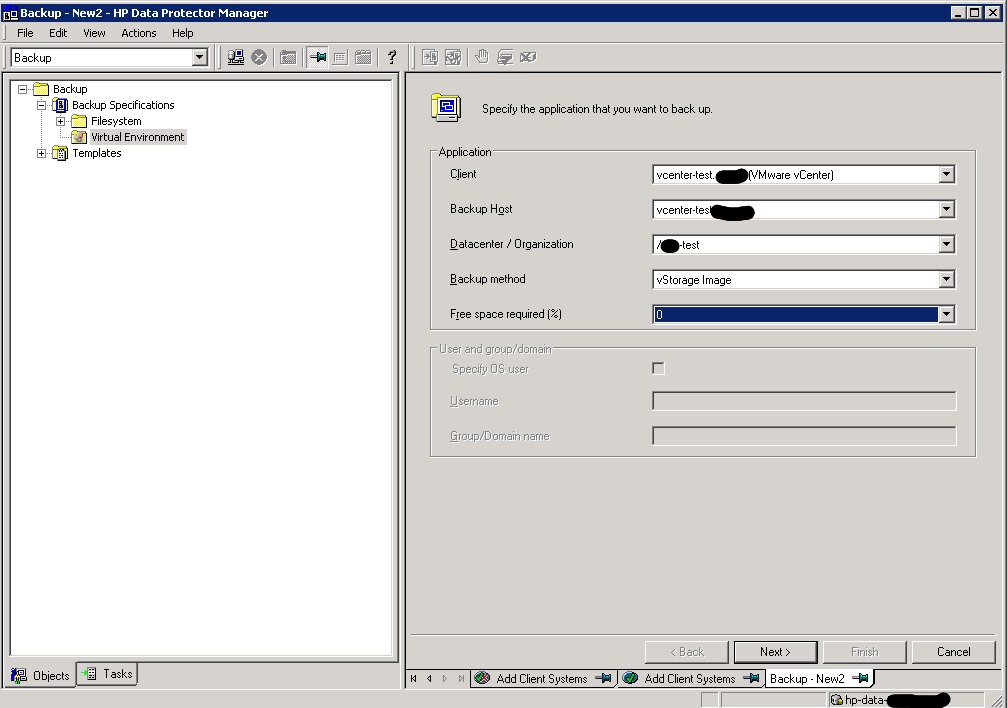This screenshot has height=708, width=1007.
Task: Click the vStorage Image value field
Action: pos(795,279)
